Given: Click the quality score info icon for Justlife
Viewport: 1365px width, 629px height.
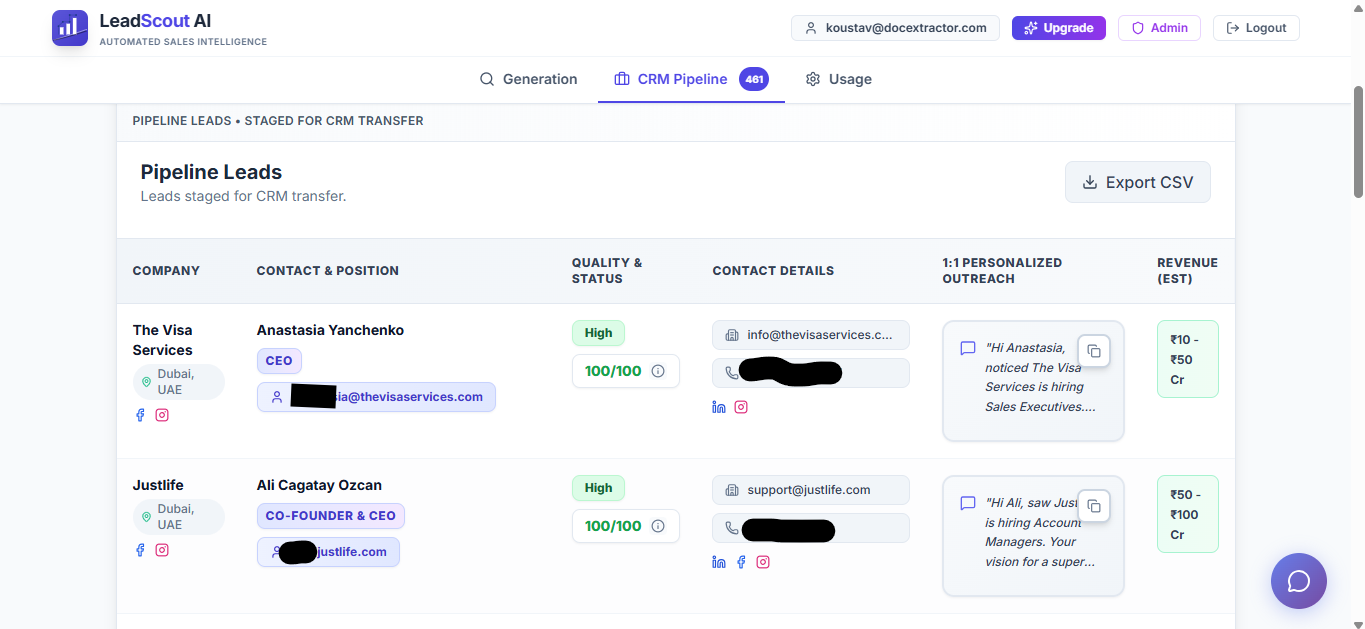Looking at the screenshot, I should [658, 525].
